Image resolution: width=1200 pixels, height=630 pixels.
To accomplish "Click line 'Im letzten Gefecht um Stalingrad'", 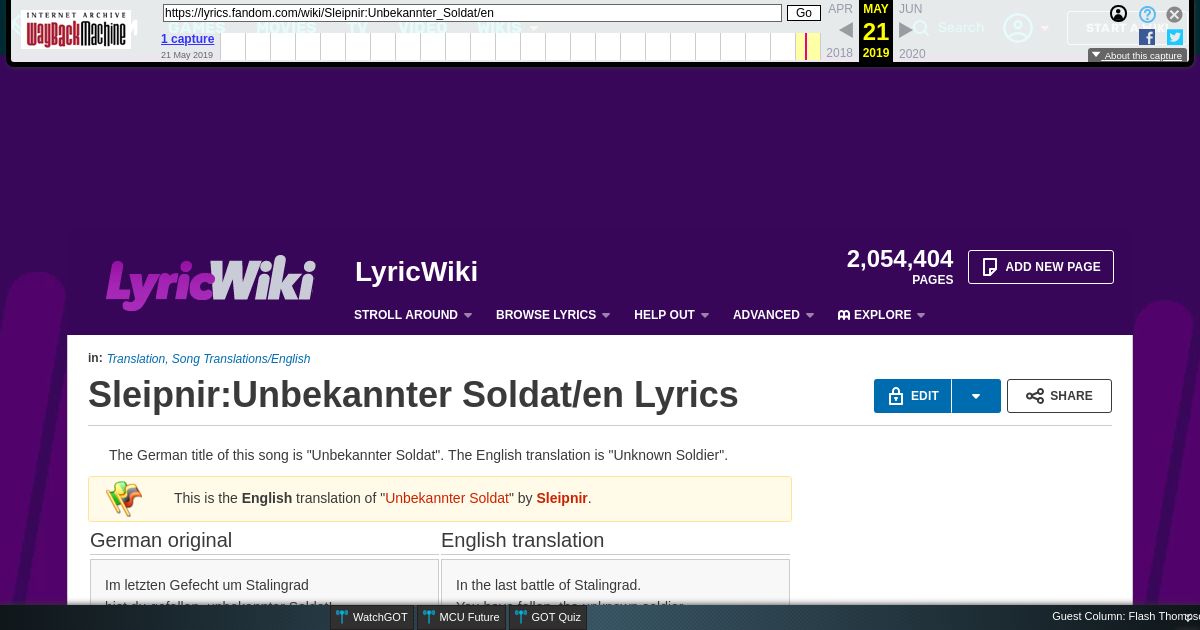I will 207,585.
